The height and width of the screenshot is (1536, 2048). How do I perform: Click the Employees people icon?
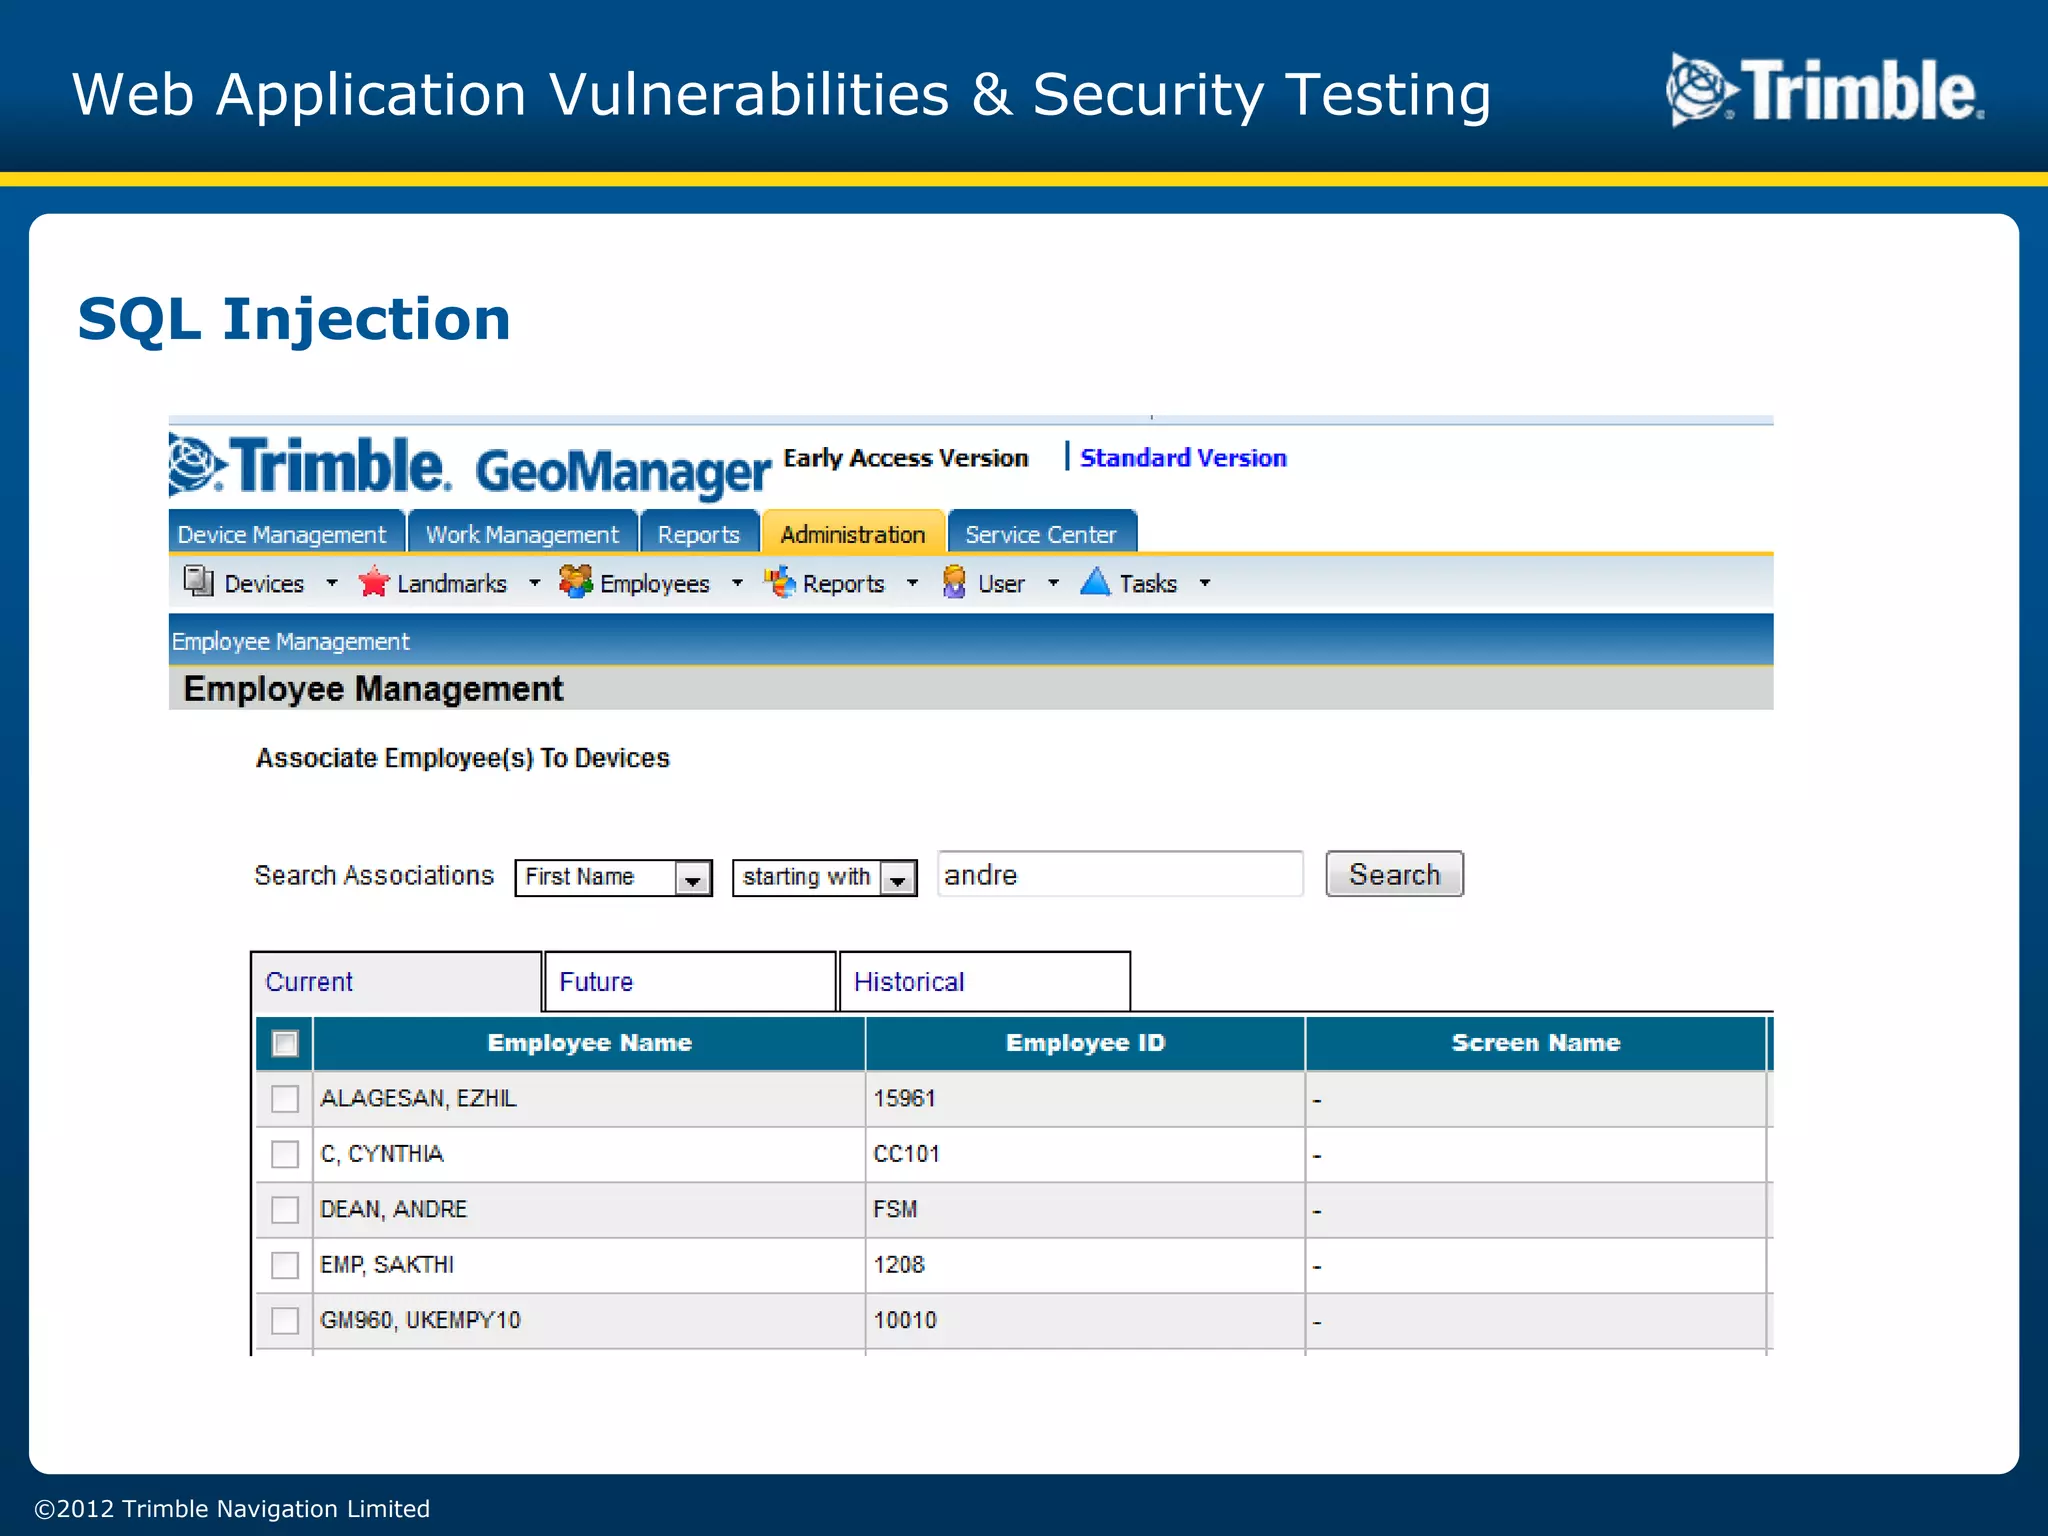[576, 581]
